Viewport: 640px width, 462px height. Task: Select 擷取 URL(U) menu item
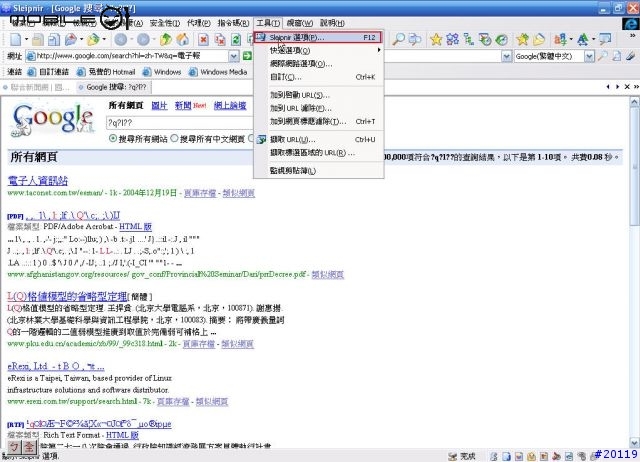[318, 140]
